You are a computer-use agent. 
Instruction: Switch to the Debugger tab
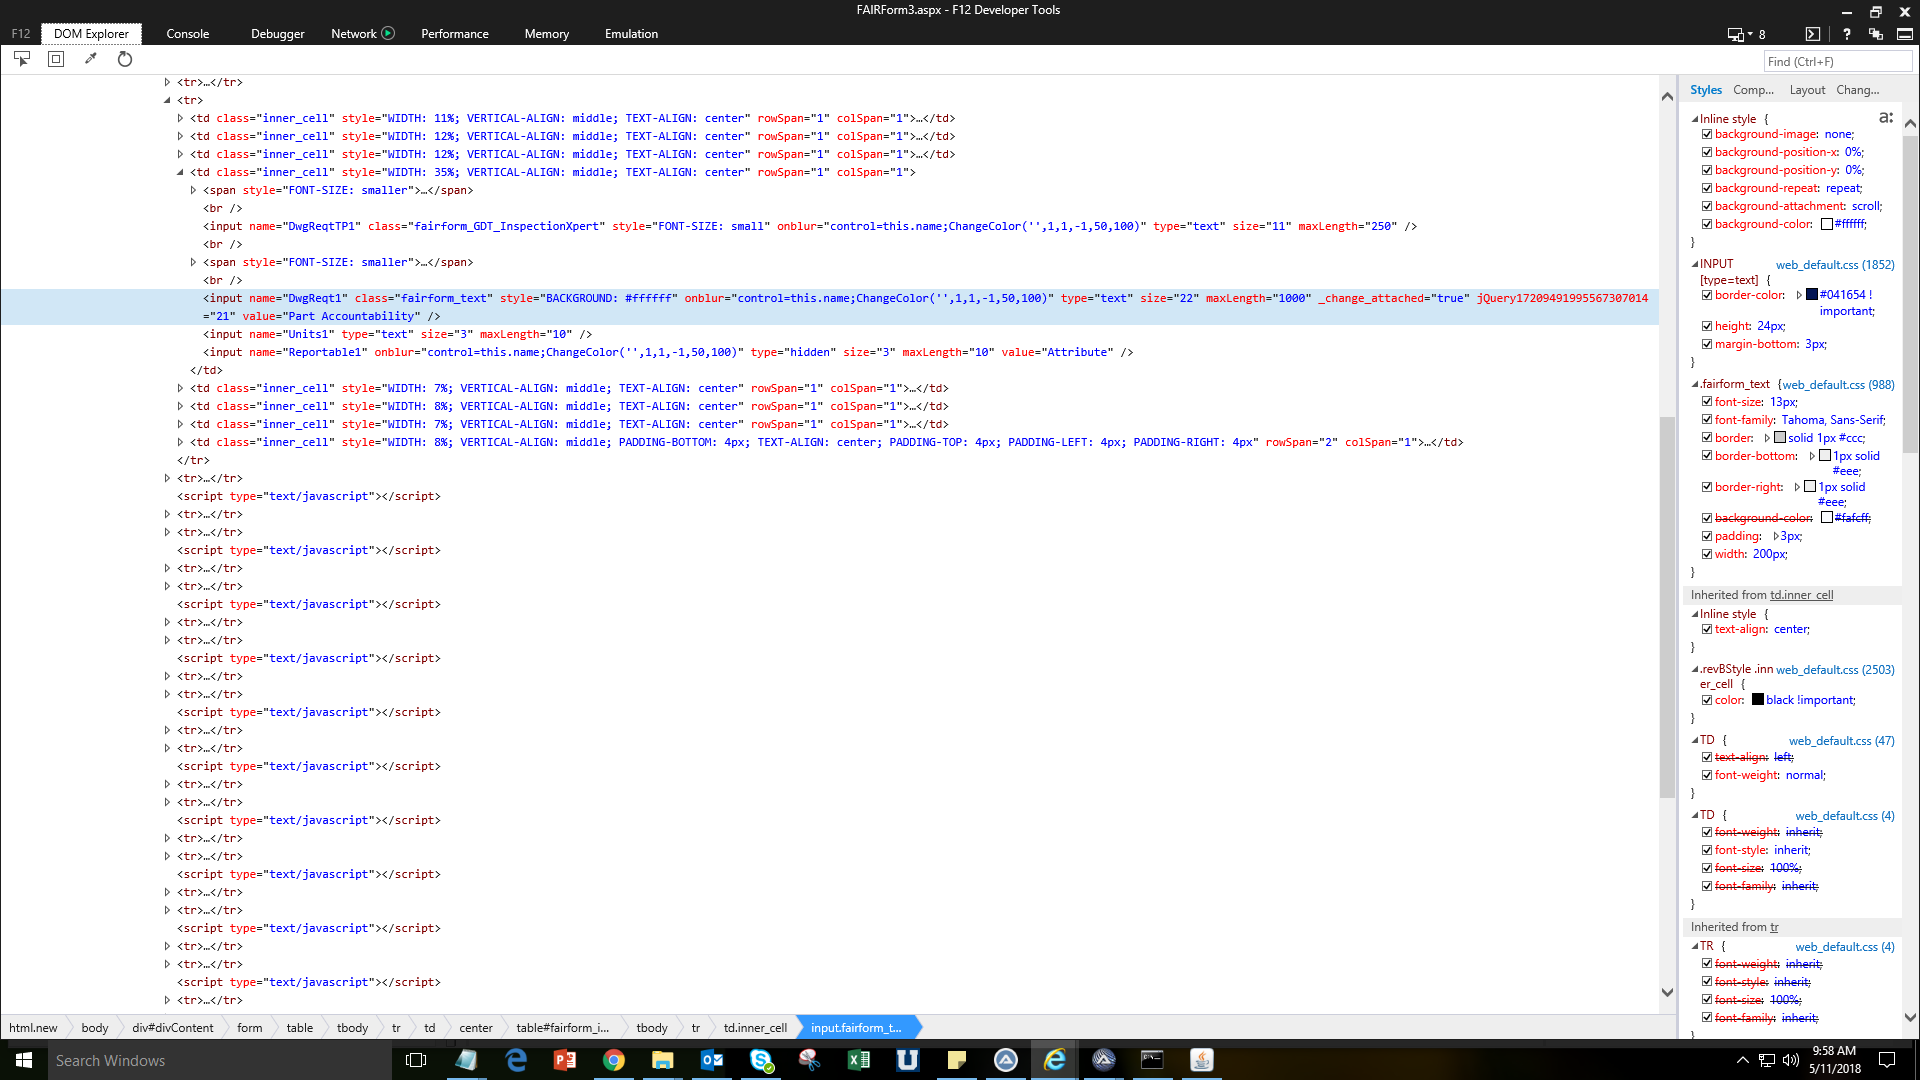(277, 34)
